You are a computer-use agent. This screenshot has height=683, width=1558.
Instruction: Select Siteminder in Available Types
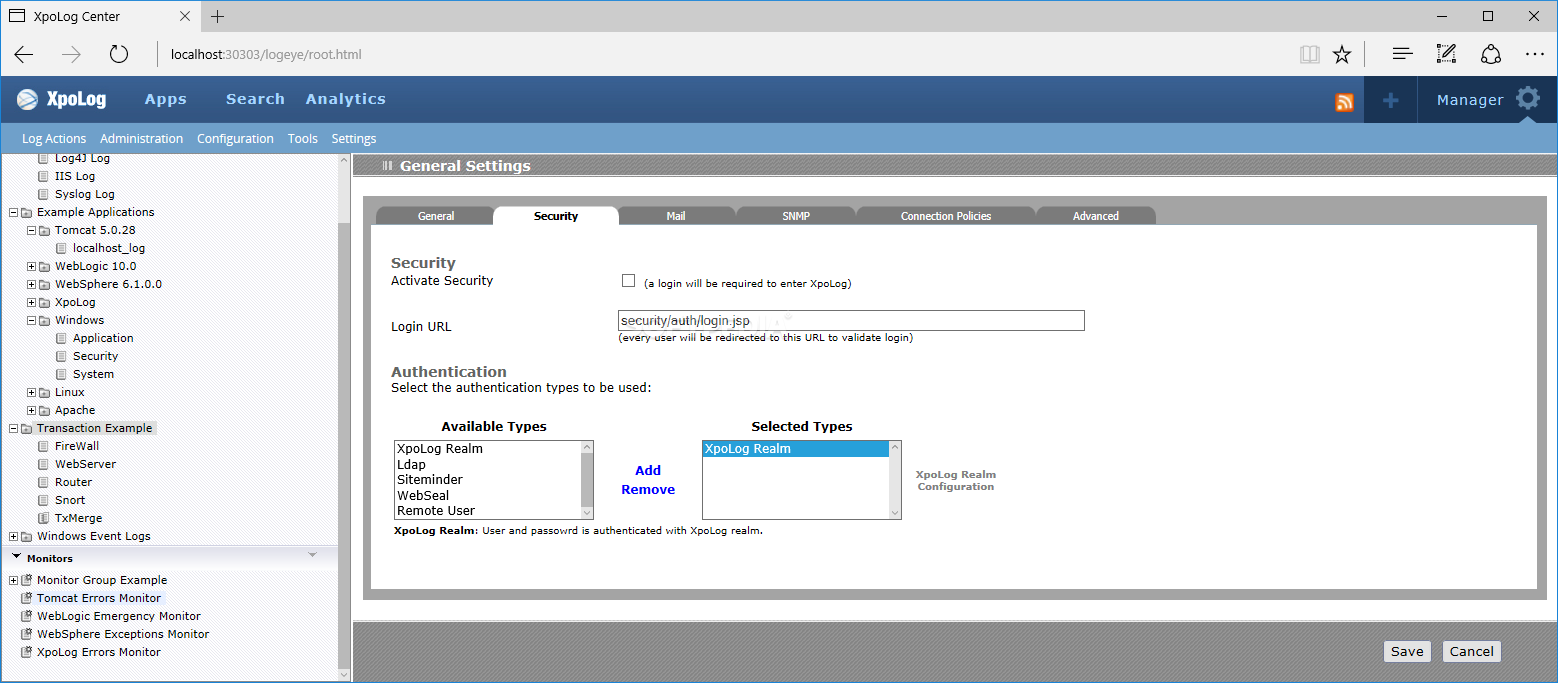point(487,480)
